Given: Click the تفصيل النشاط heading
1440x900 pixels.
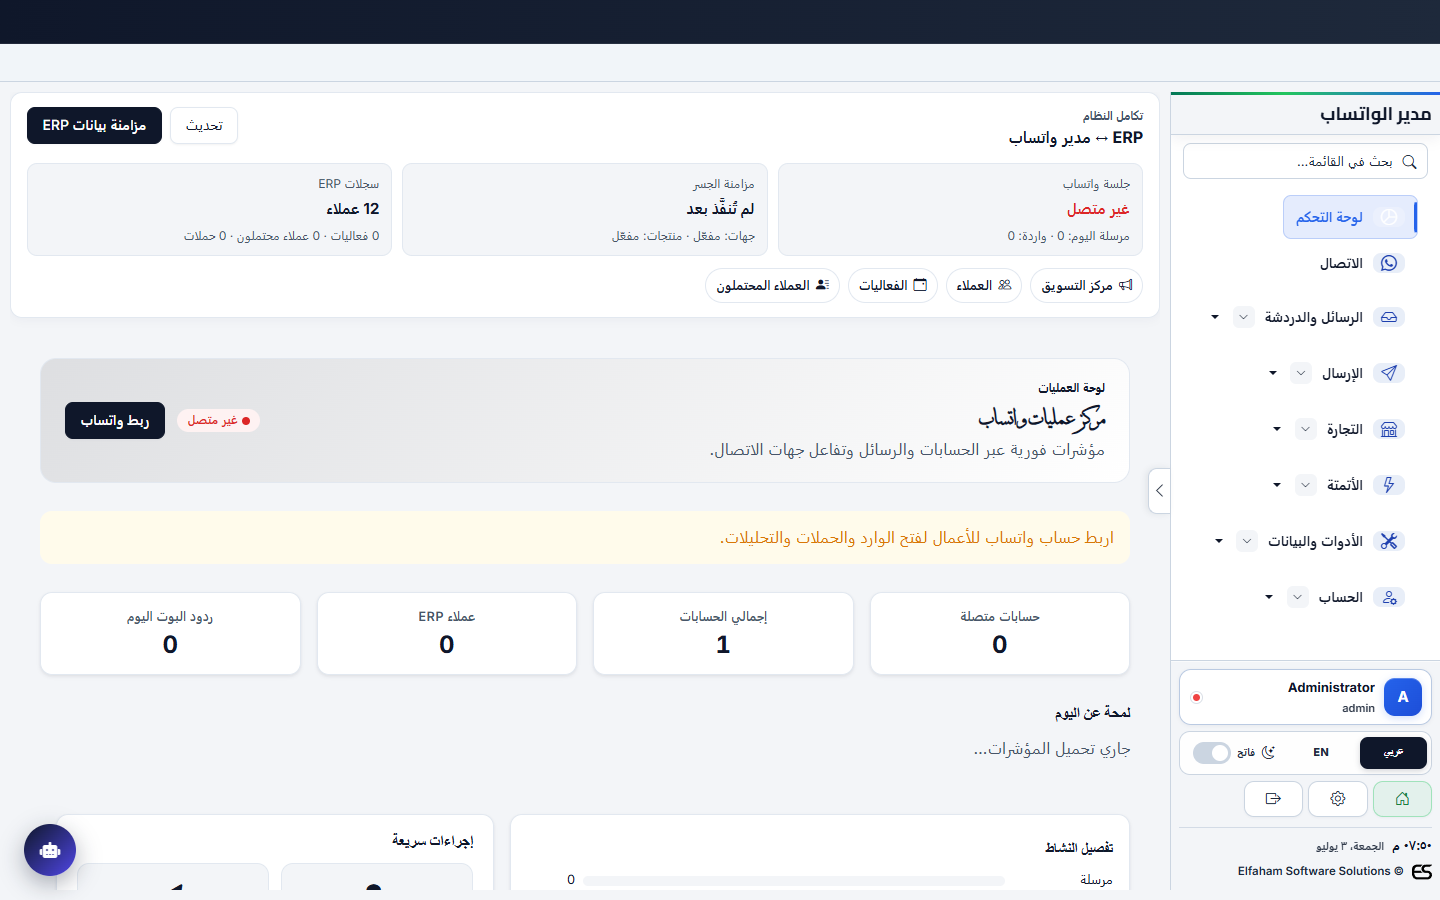Looking at the screenshot, I should [1079, 848].
